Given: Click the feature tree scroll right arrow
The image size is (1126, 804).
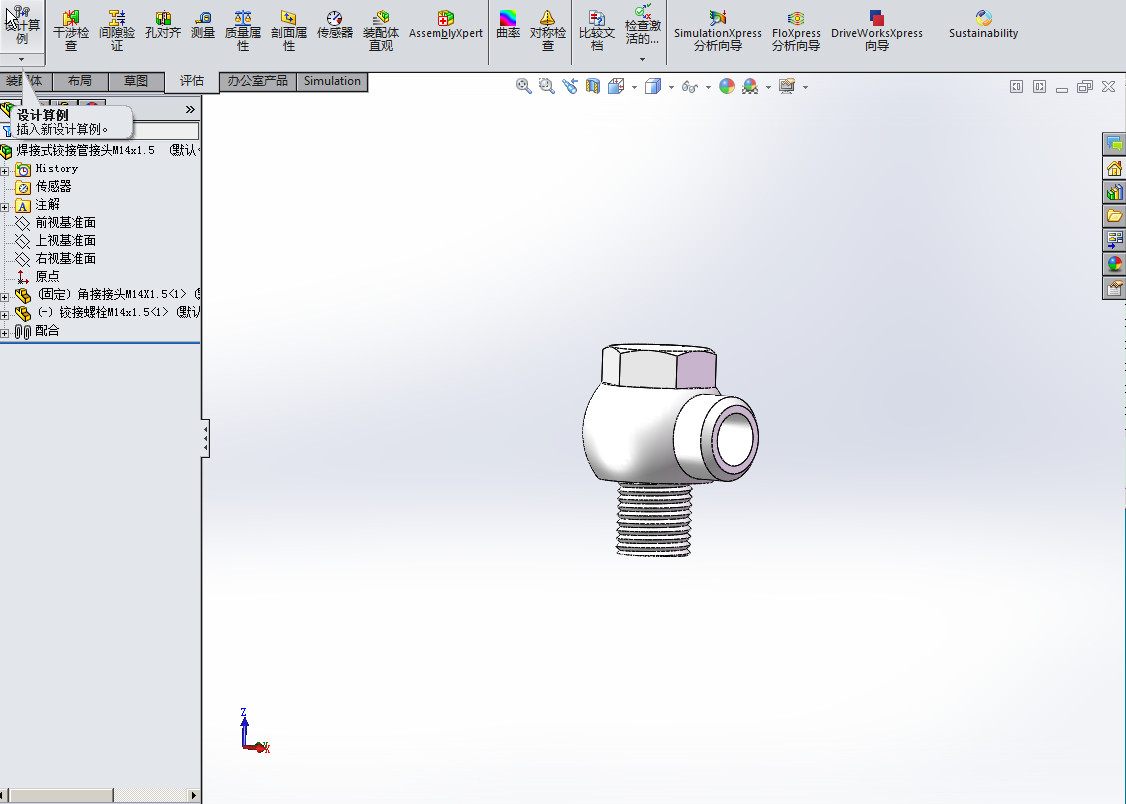Looking at the screenshot, I should pos(193,795).
